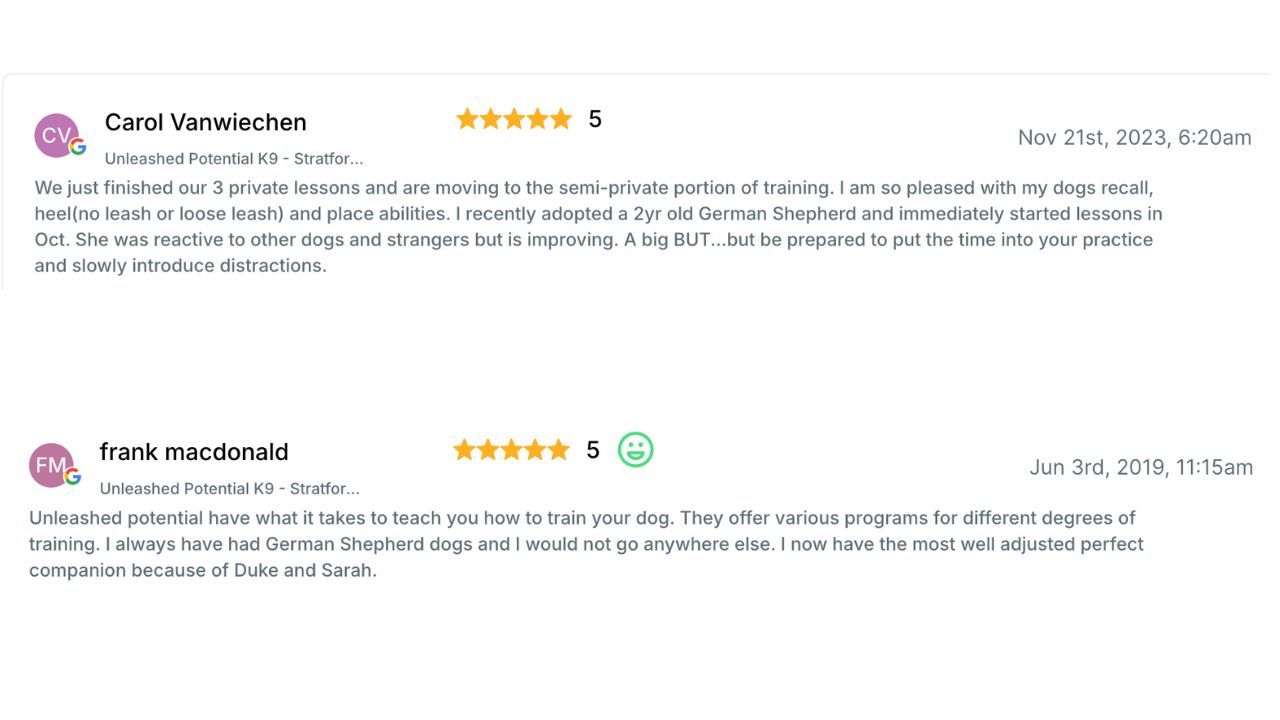
Task: Click the Google badge on Carol's avatar
Action: click(x=78, y=147)
